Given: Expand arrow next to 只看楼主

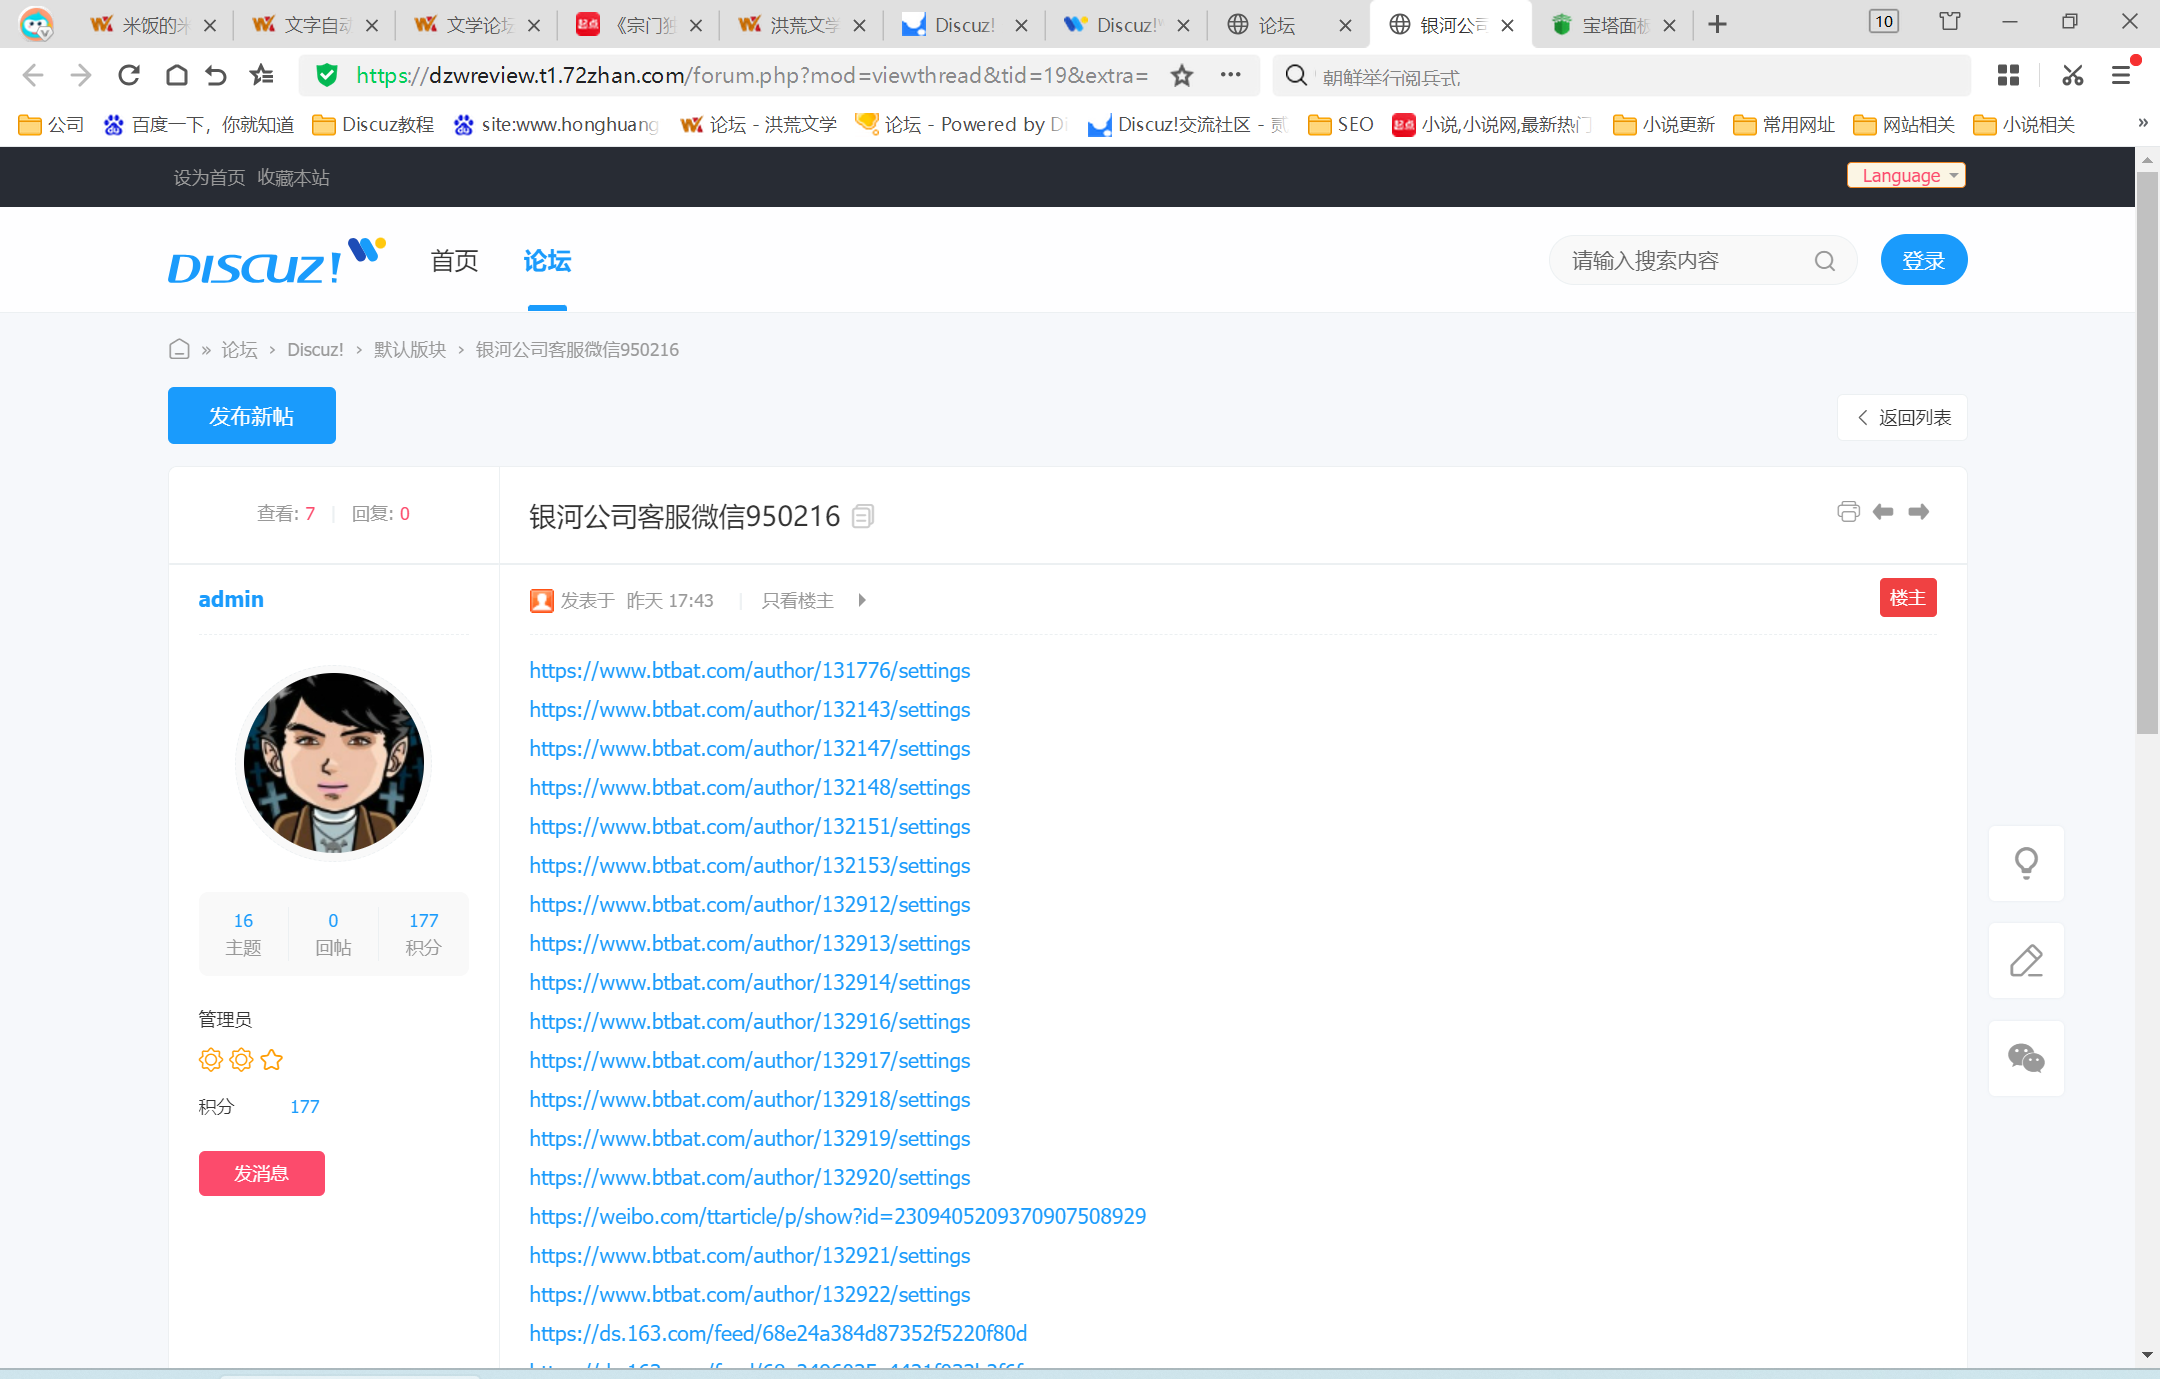Looking at the screenshot, I should point(862,600).
